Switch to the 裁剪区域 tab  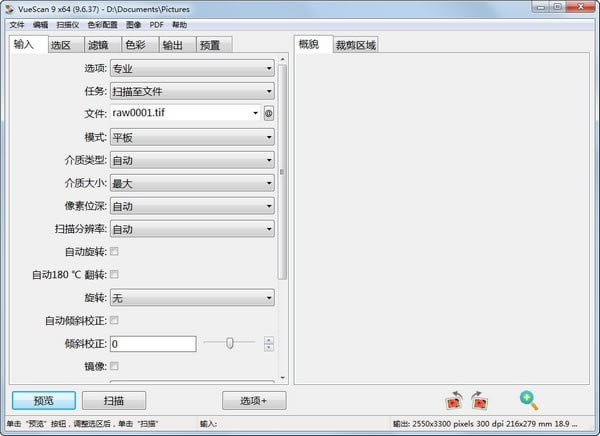356,45
